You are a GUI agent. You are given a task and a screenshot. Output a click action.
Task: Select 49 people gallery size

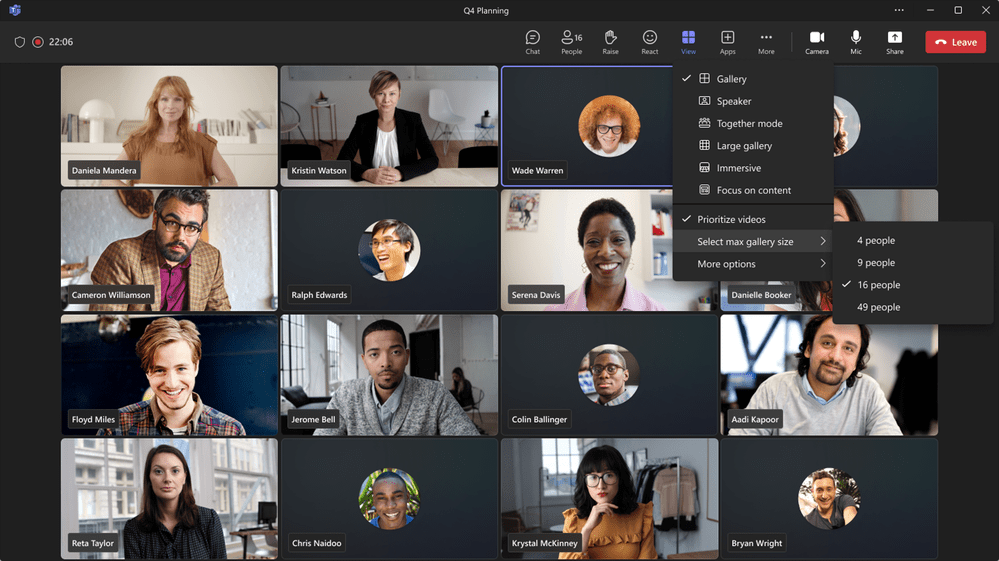(878, 307)
